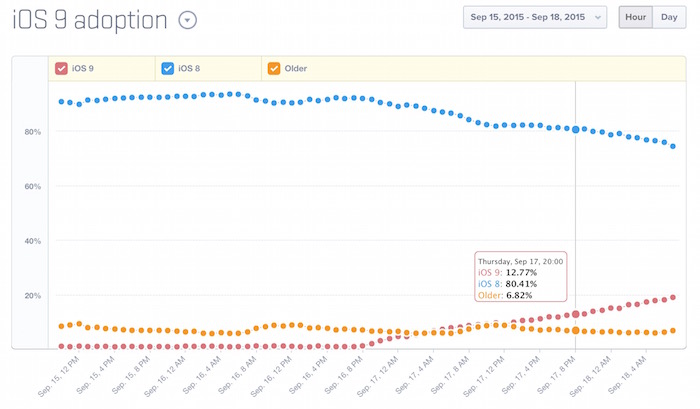Click the iOS 9 adoption chart title
The width and height of the screenshot is (700, 409).
[90, 20]
